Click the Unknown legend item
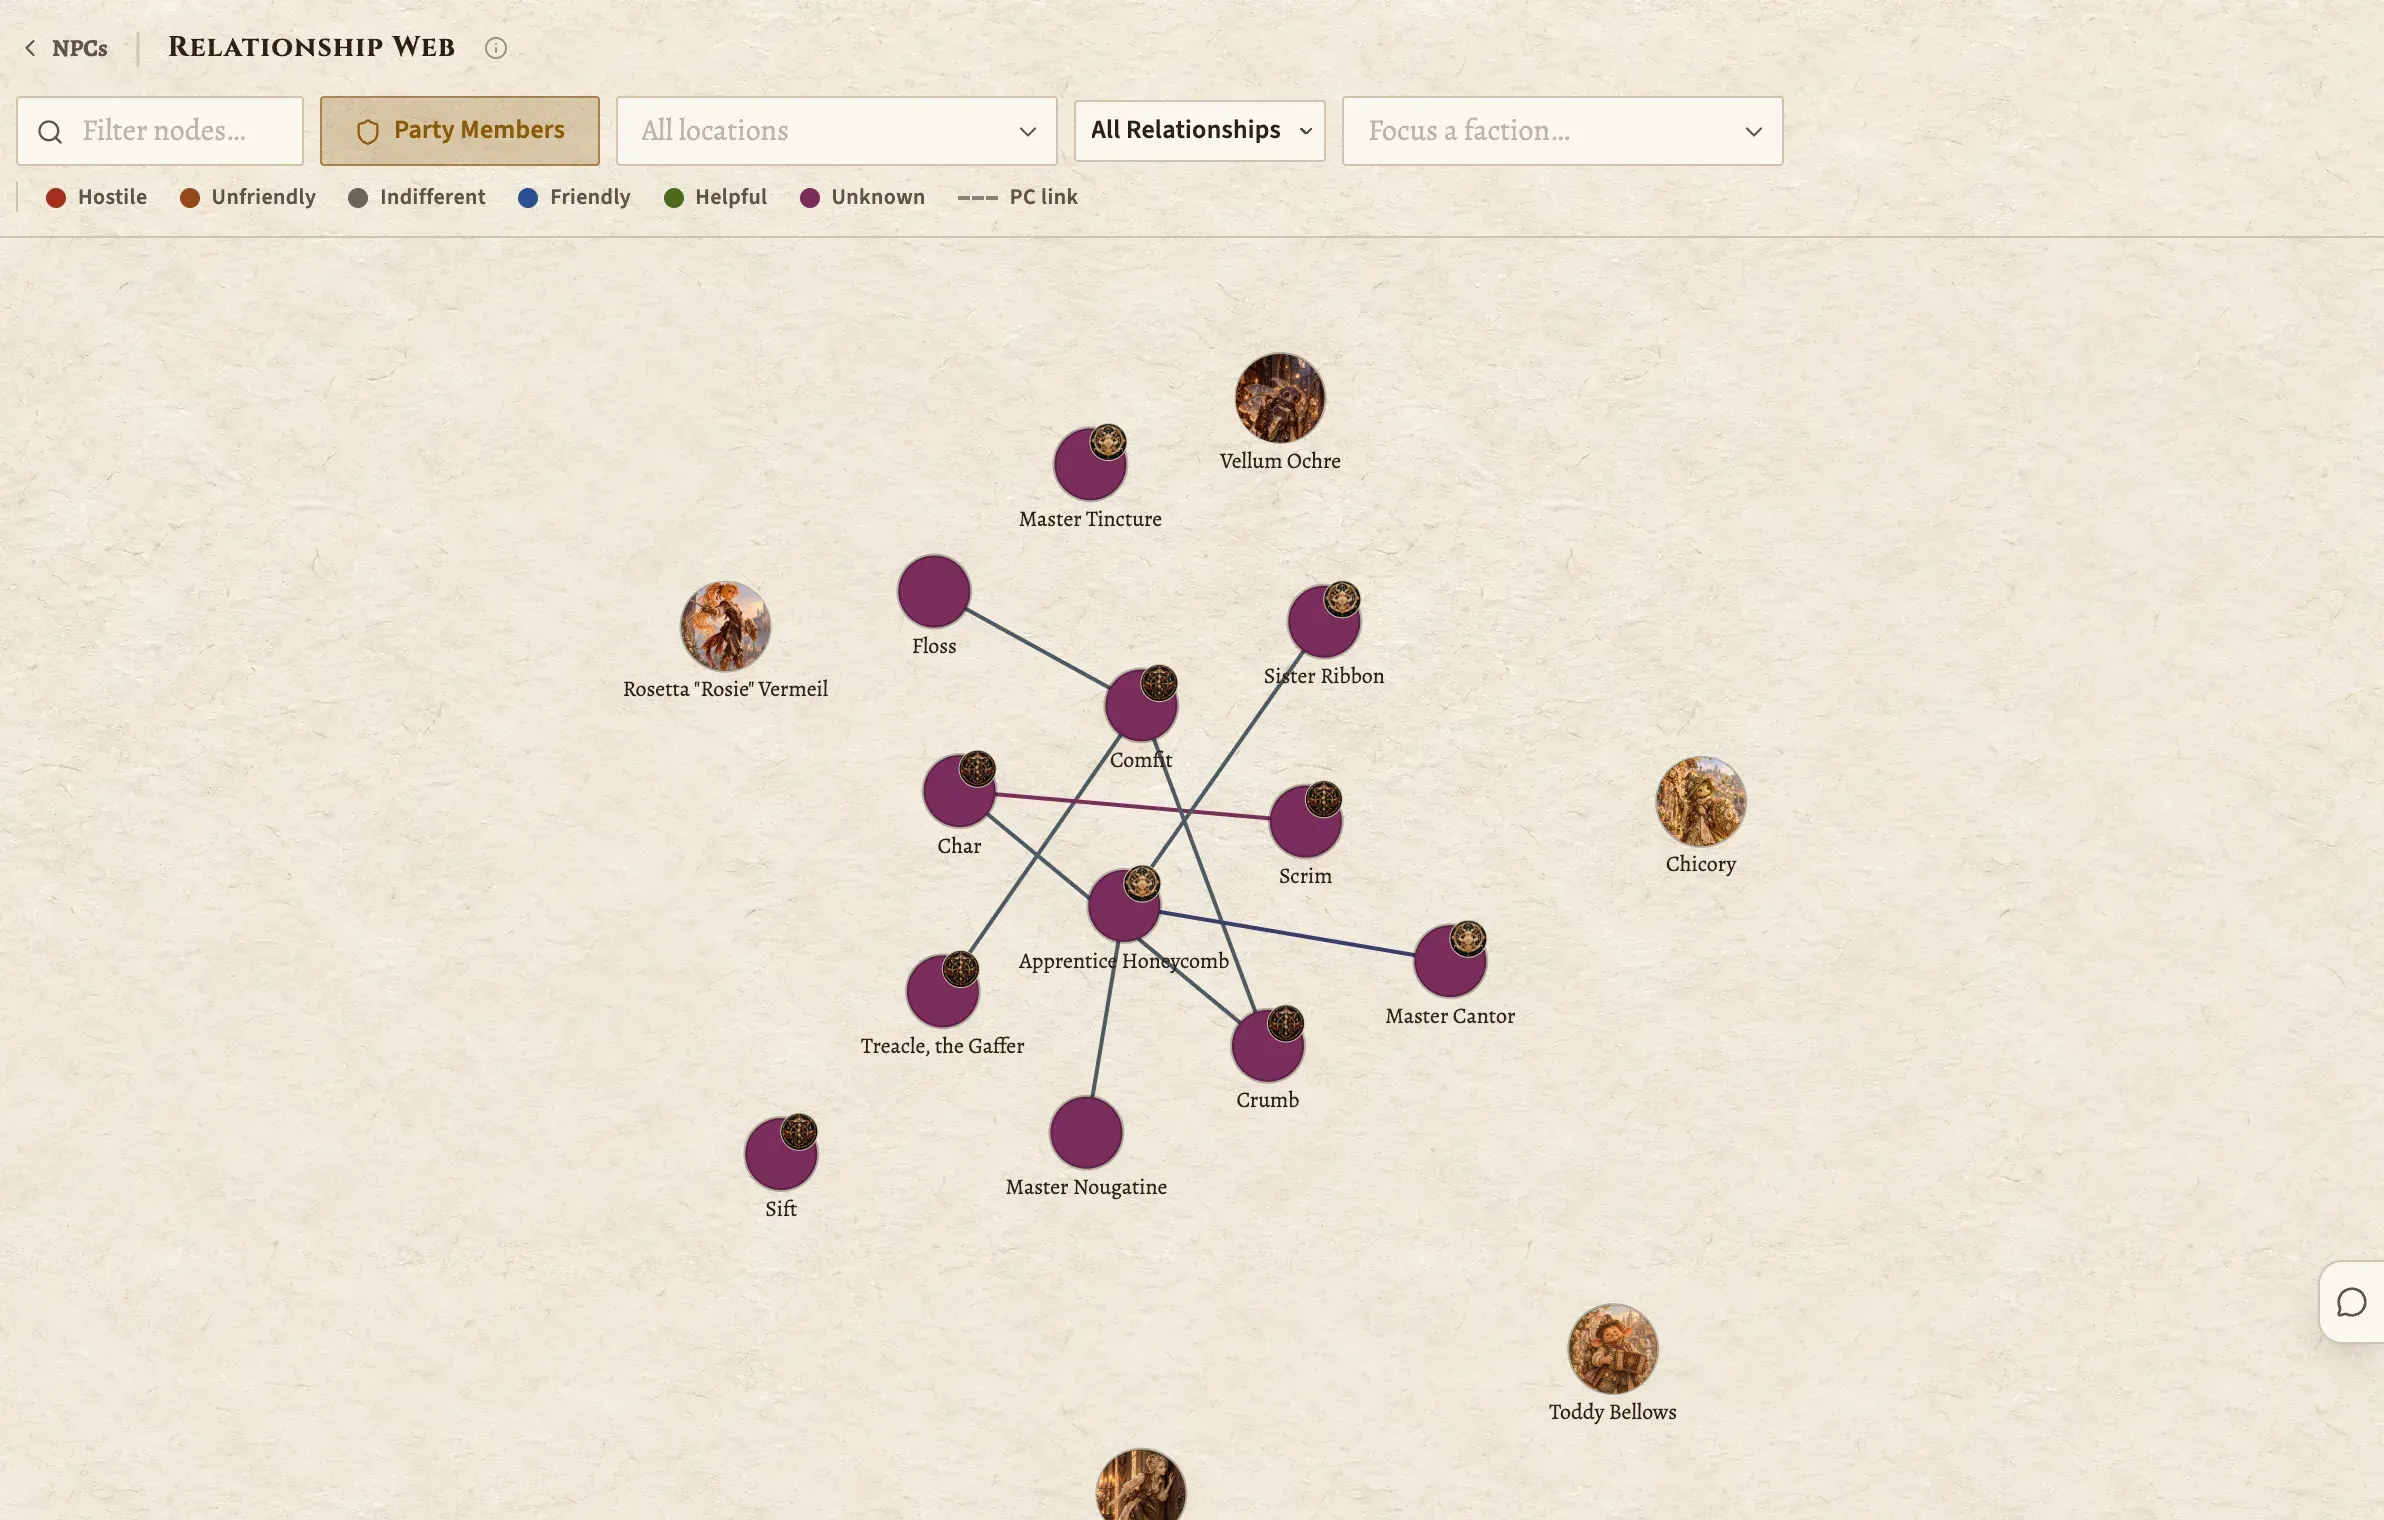 (862, 197)
